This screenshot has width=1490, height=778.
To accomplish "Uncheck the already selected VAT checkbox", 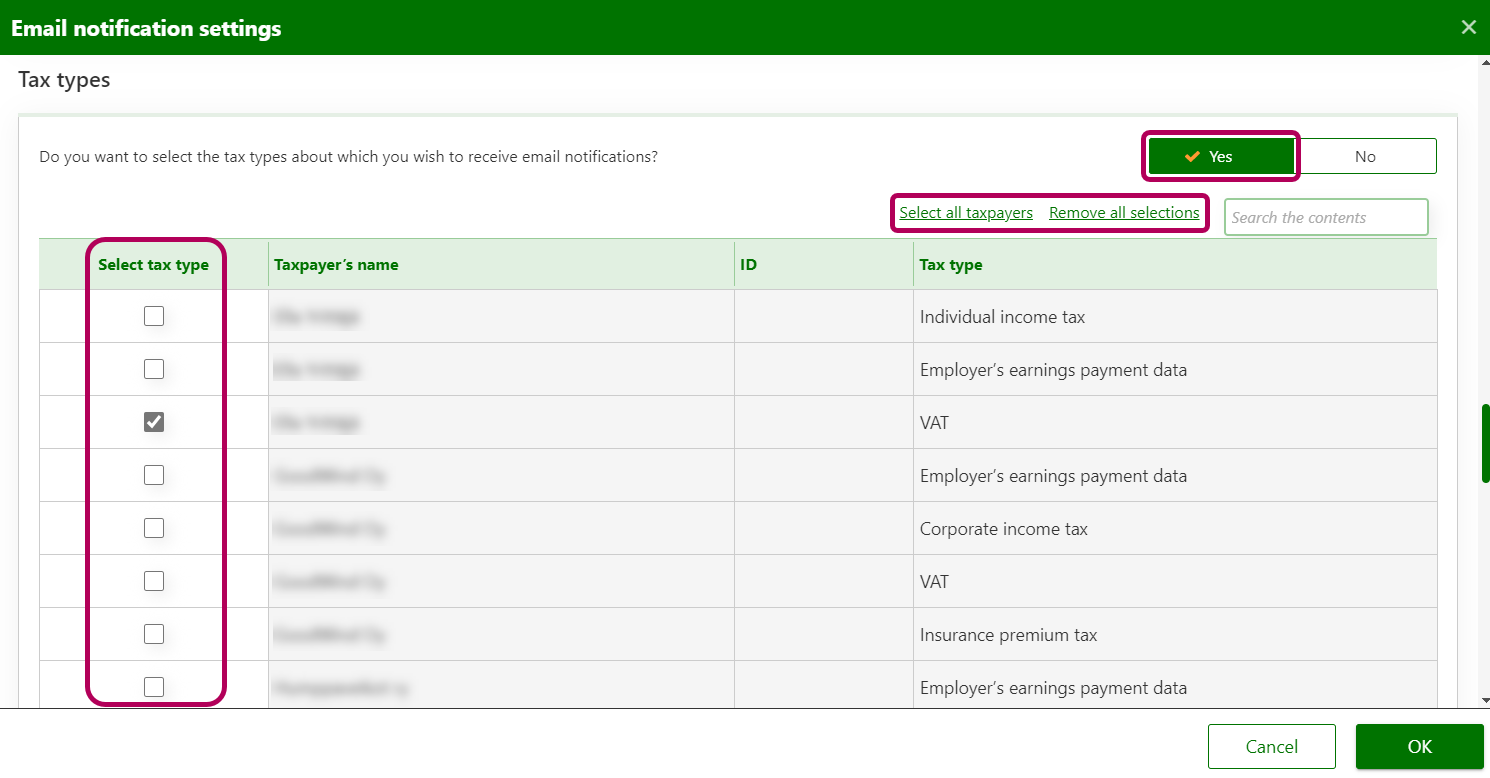I will click(x=154, y=422).
